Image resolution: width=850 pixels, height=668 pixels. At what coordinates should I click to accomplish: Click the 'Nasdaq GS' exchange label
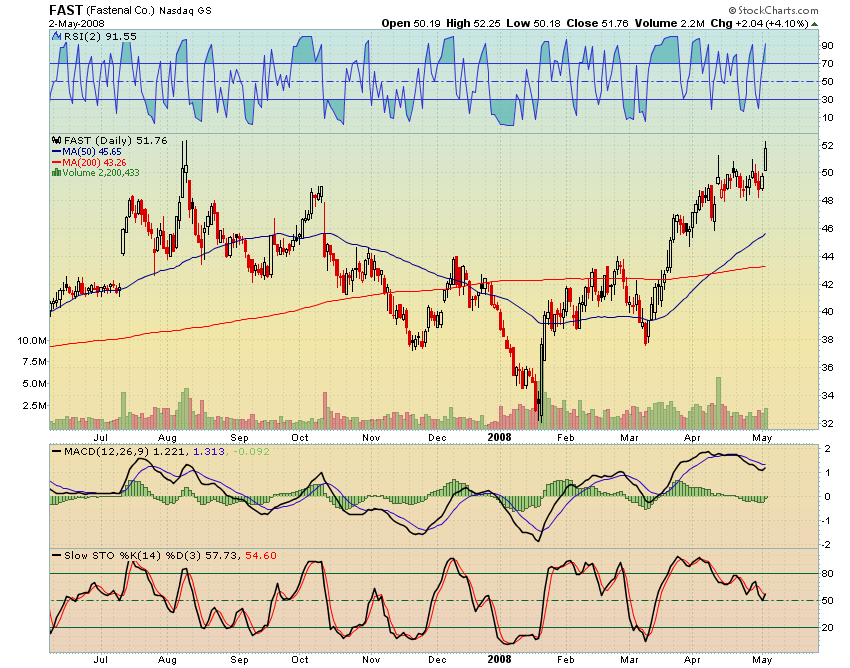coord(185,10)
